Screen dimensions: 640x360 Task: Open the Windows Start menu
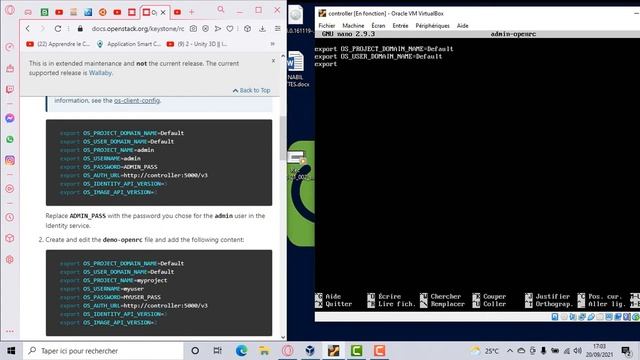click(11, 351)
